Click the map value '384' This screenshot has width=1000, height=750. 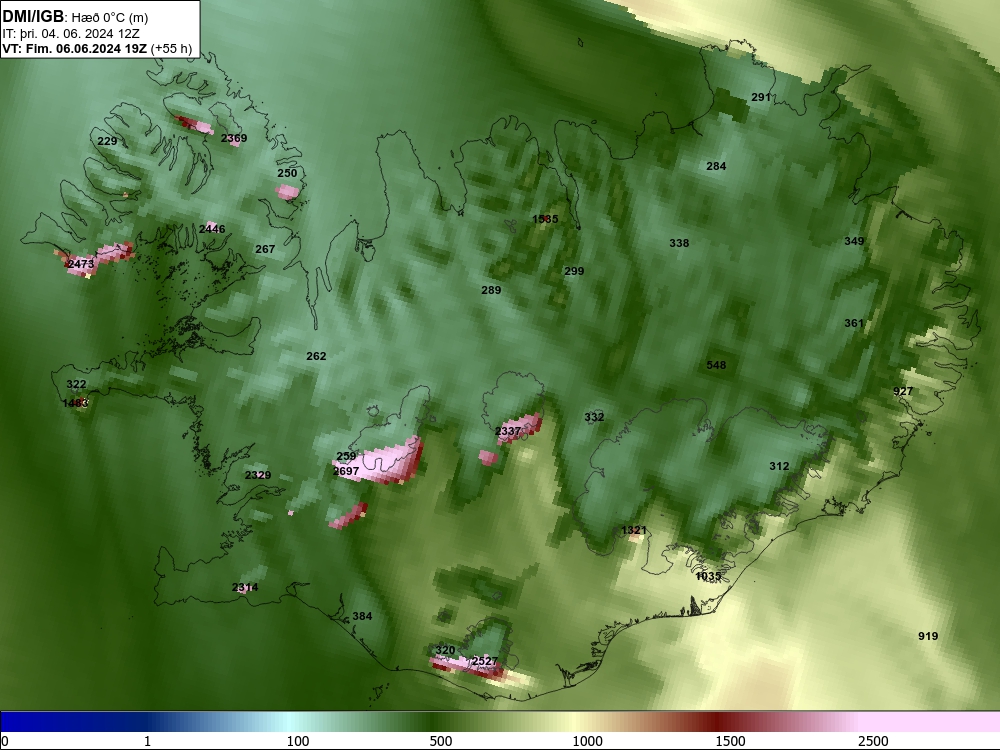click(362, 616)
